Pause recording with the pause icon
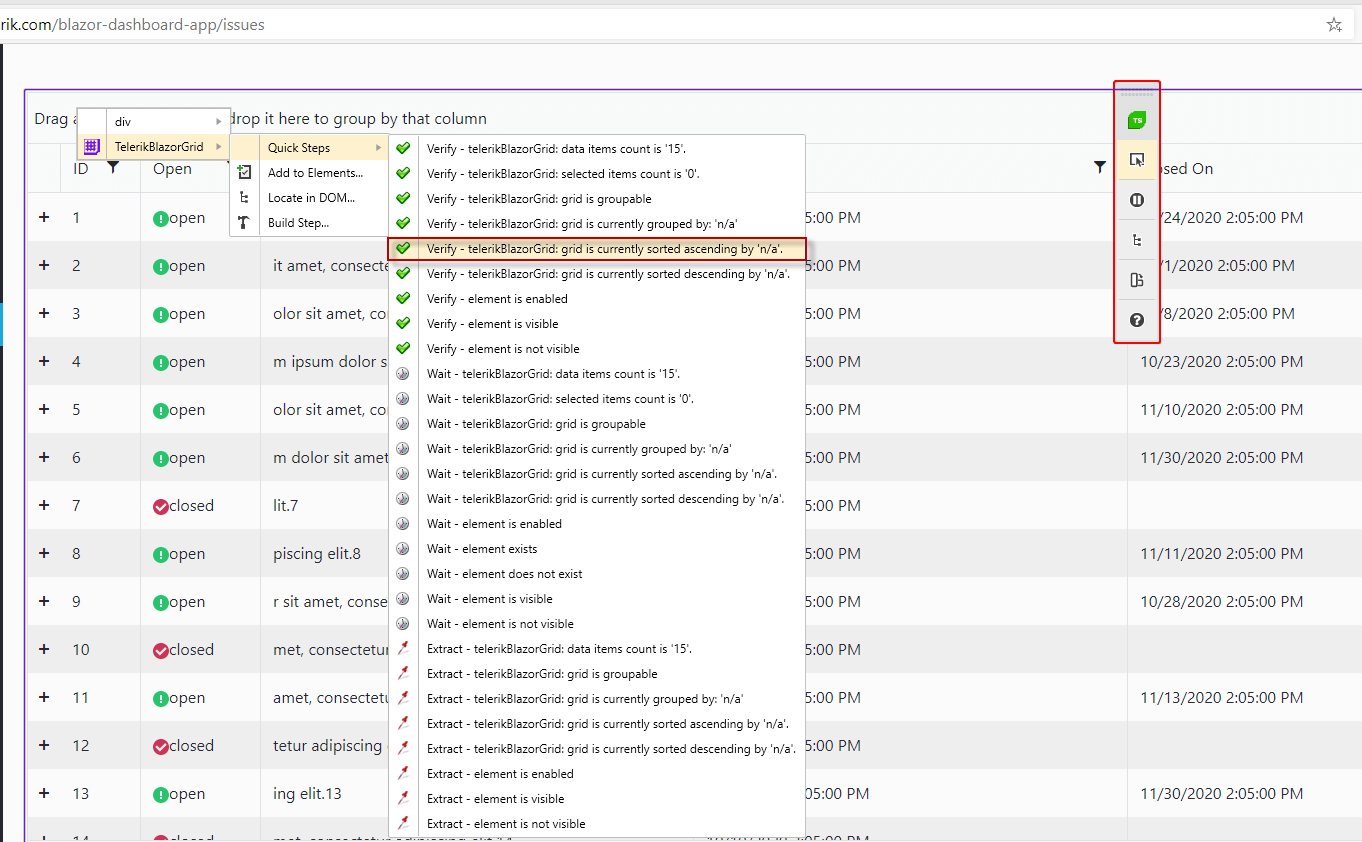1362x842 pixels. pos(1136,200)
